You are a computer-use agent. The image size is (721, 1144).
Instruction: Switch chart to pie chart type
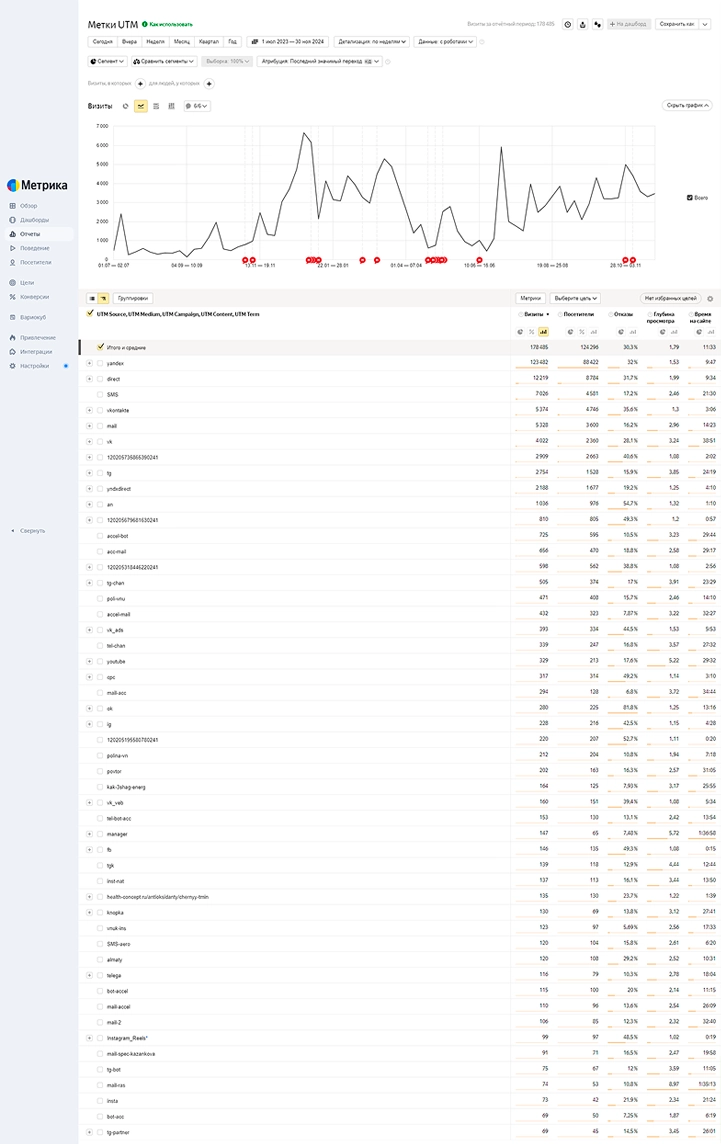(126, 106)
